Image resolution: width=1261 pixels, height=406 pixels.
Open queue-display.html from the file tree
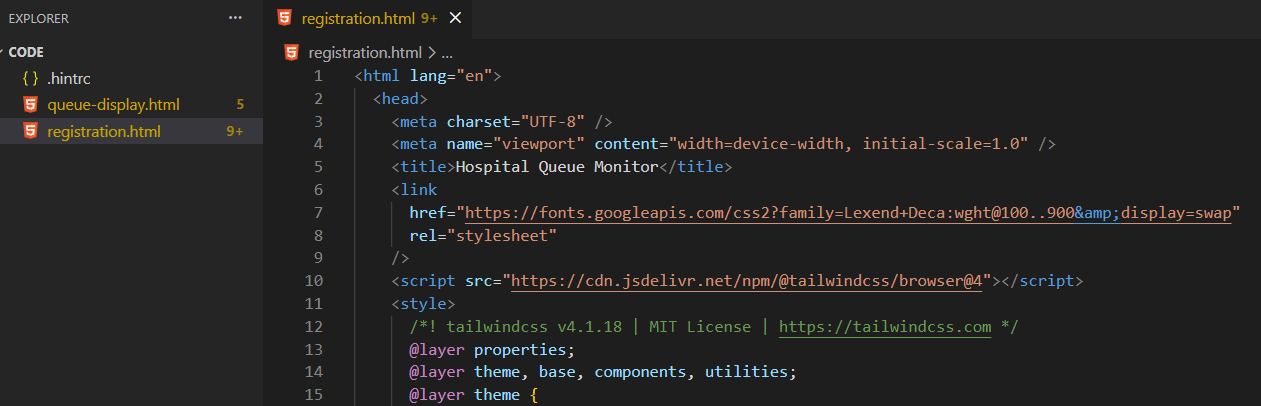click(x=112, y=105)
